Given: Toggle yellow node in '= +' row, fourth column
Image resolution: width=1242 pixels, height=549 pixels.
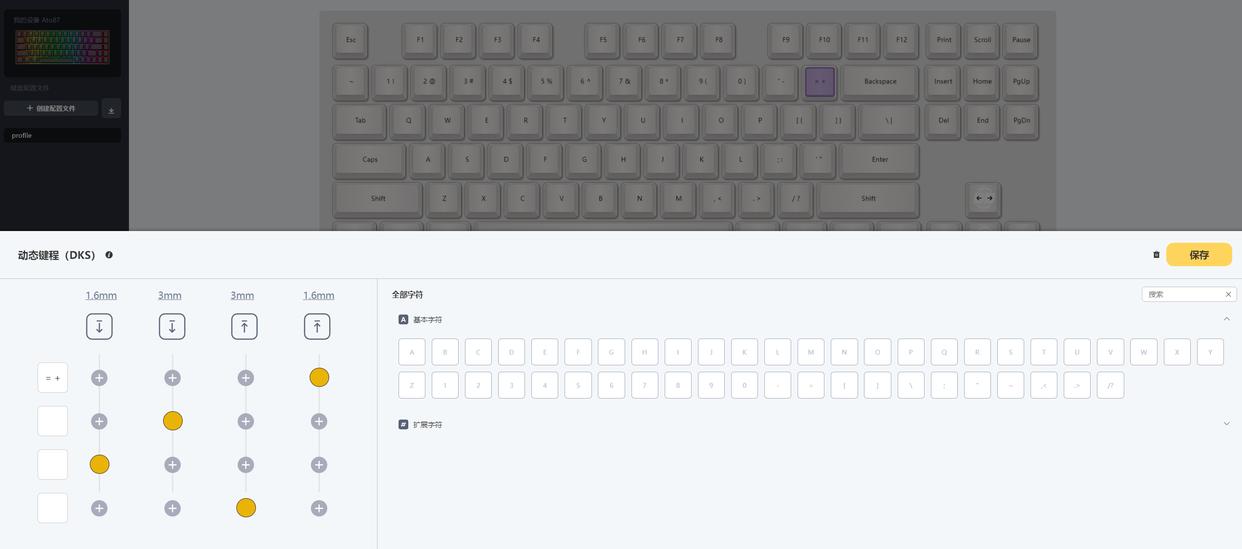Looking at the screenshot, I should point(319,377).
